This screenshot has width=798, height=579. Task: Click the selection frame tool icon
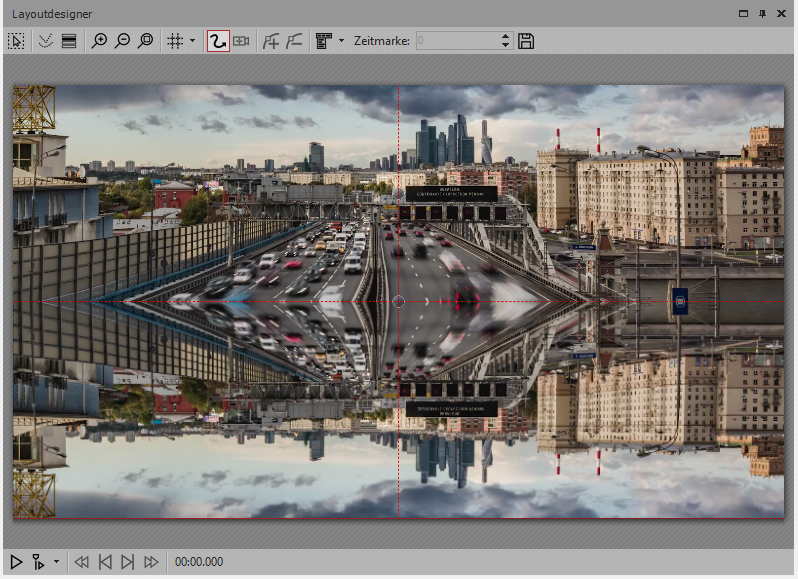point(16,41)
